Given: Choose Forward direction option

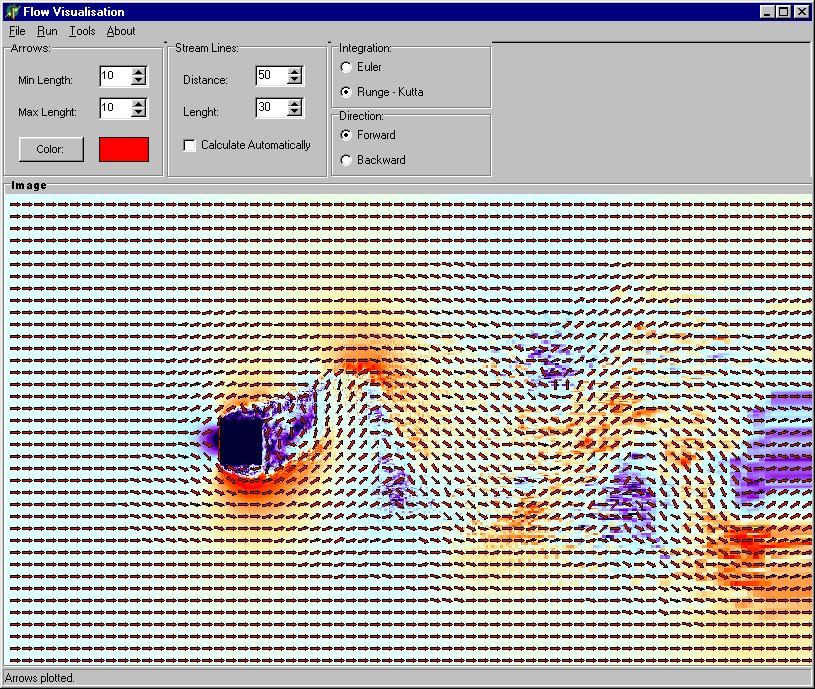Looking at the screenshot, I should [347, 135].
